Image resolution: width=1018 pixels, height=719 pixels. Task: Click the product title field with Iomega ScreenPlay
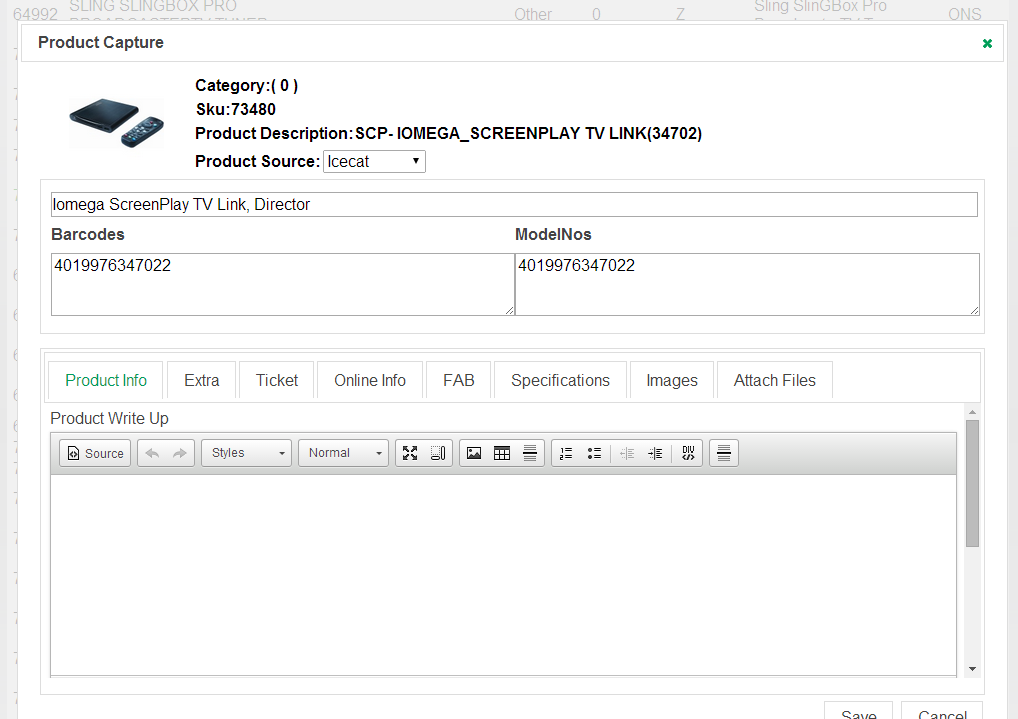(514, 205)
